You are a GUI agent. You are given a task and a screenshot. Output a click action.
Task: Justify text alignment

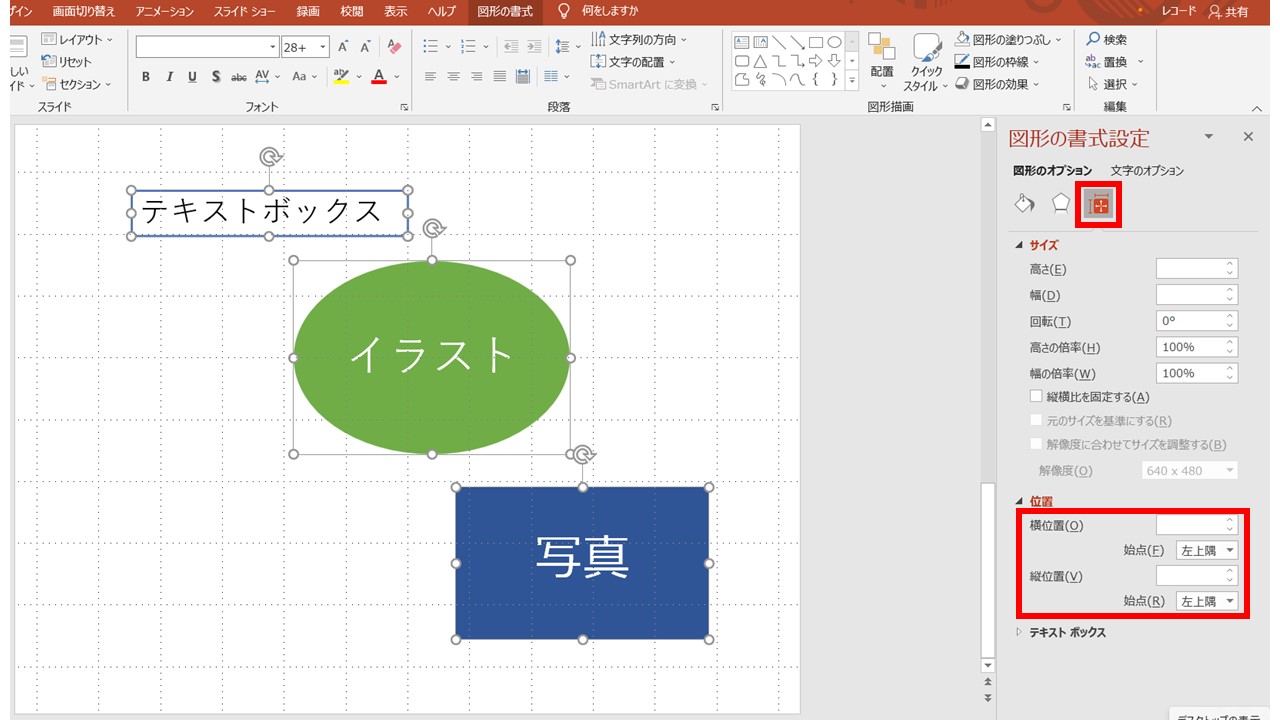(499, 77)
